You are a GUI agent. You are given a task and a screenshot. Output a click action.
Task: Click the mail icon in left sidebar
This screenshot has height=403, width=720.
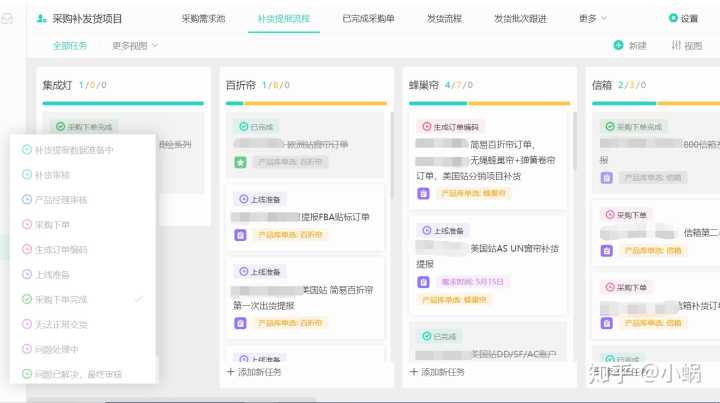pyautogui.click(x=7, y=19)
